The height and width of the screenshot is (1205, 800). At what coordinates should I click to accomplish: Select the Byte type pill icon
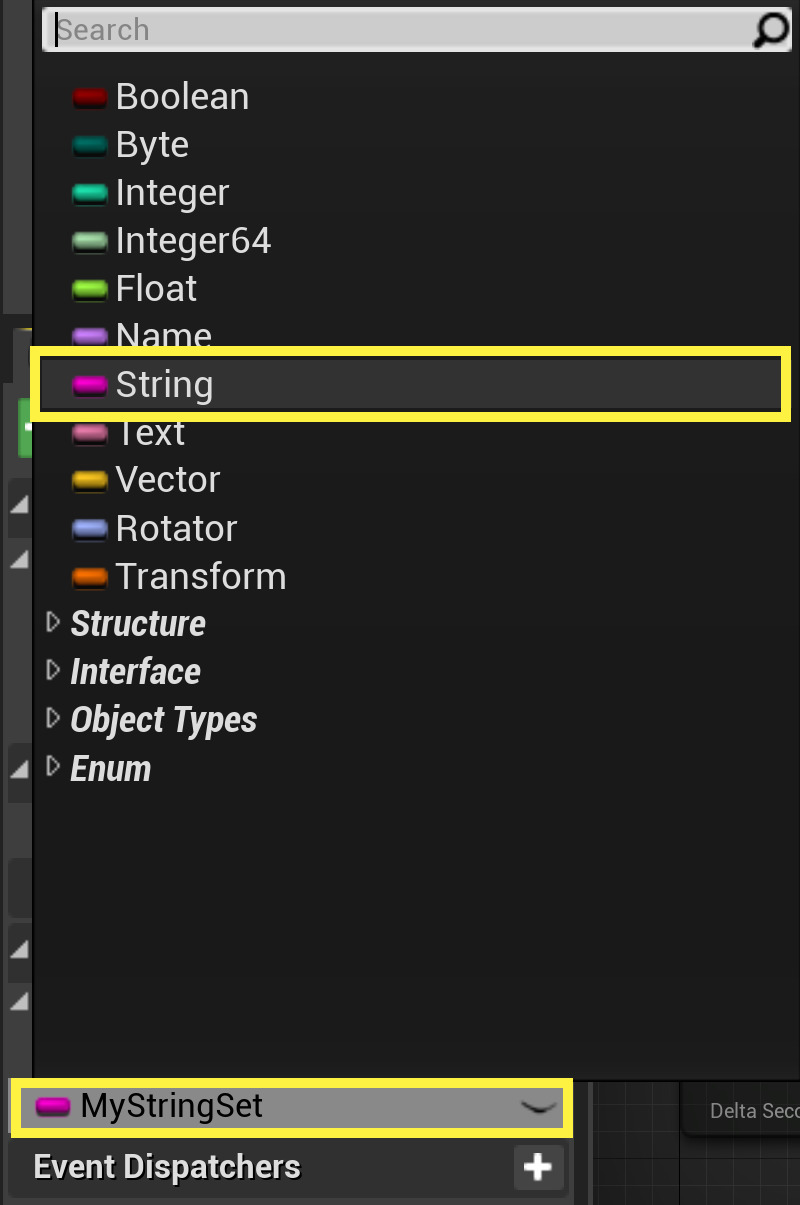point(91,144)
